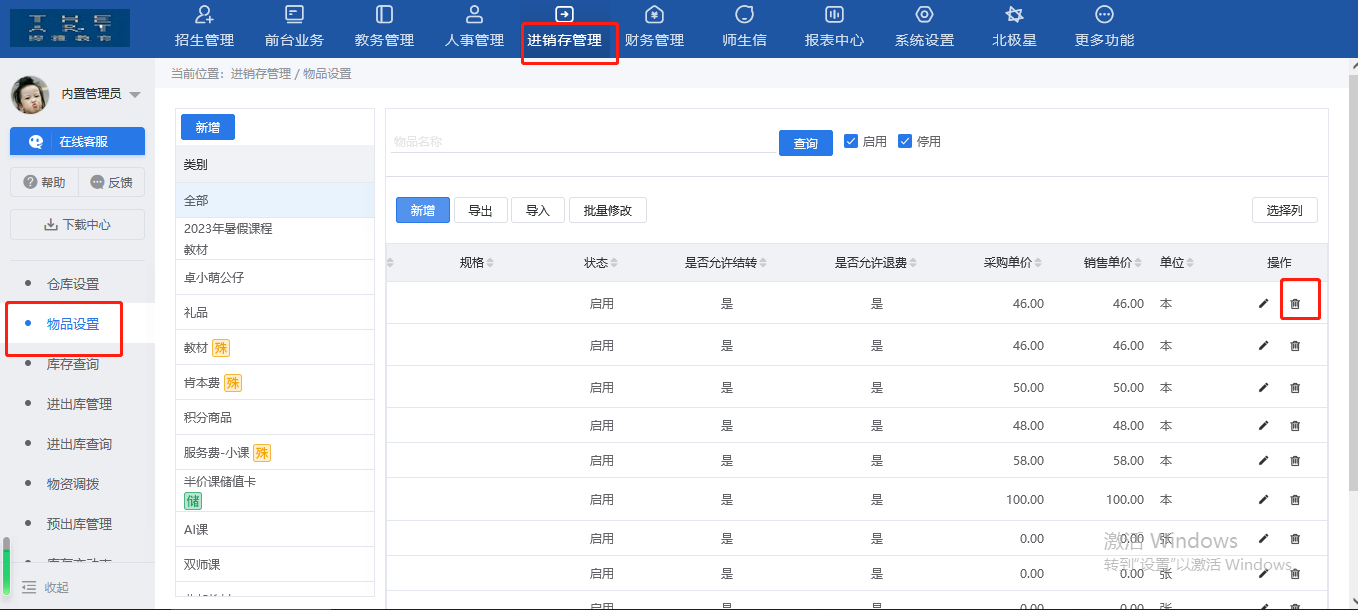The width and height of the screenshot is (1358, 610).
Task: Edit the item priced 58.00
Action: pos(1264,460)
